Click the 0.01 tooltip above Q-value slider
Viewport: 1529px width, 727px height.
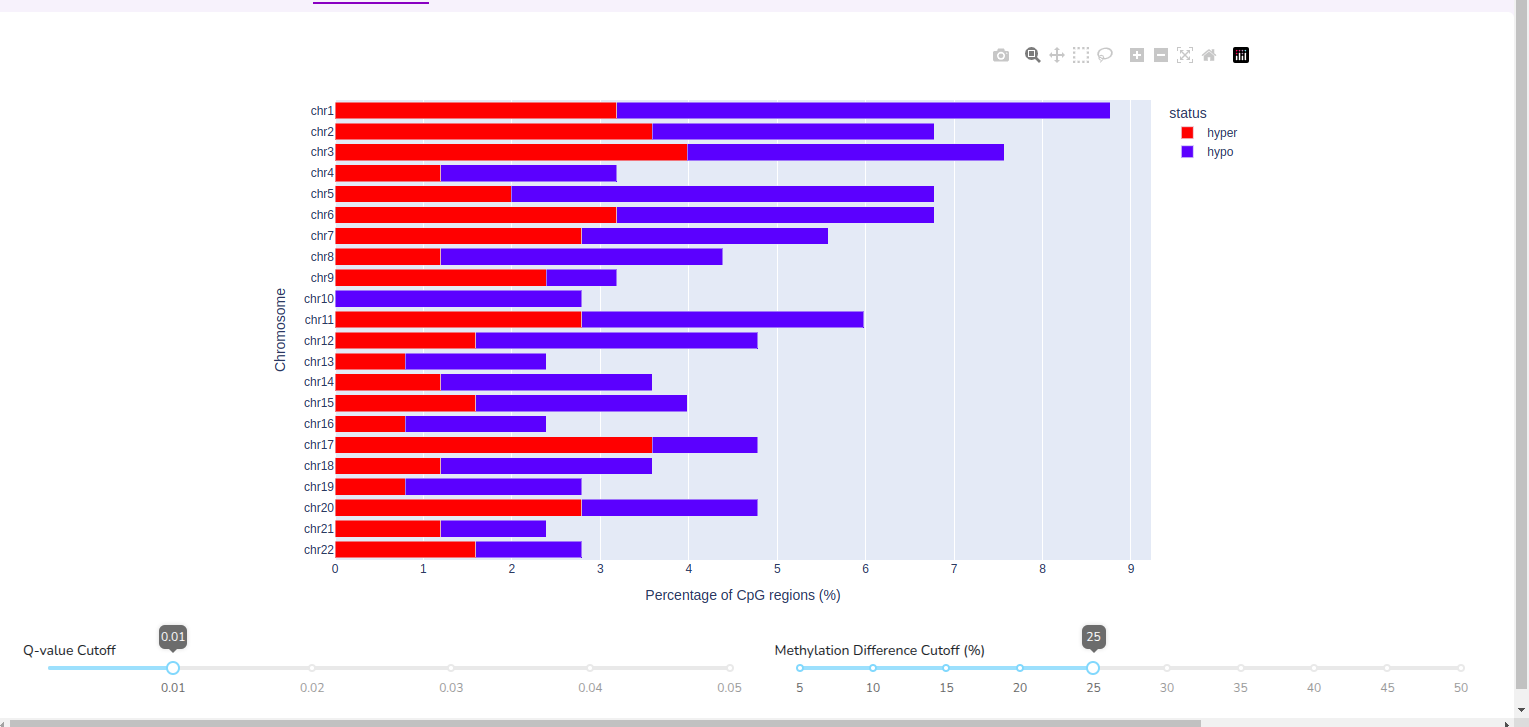pyautogui.click(x=173, y=637)
